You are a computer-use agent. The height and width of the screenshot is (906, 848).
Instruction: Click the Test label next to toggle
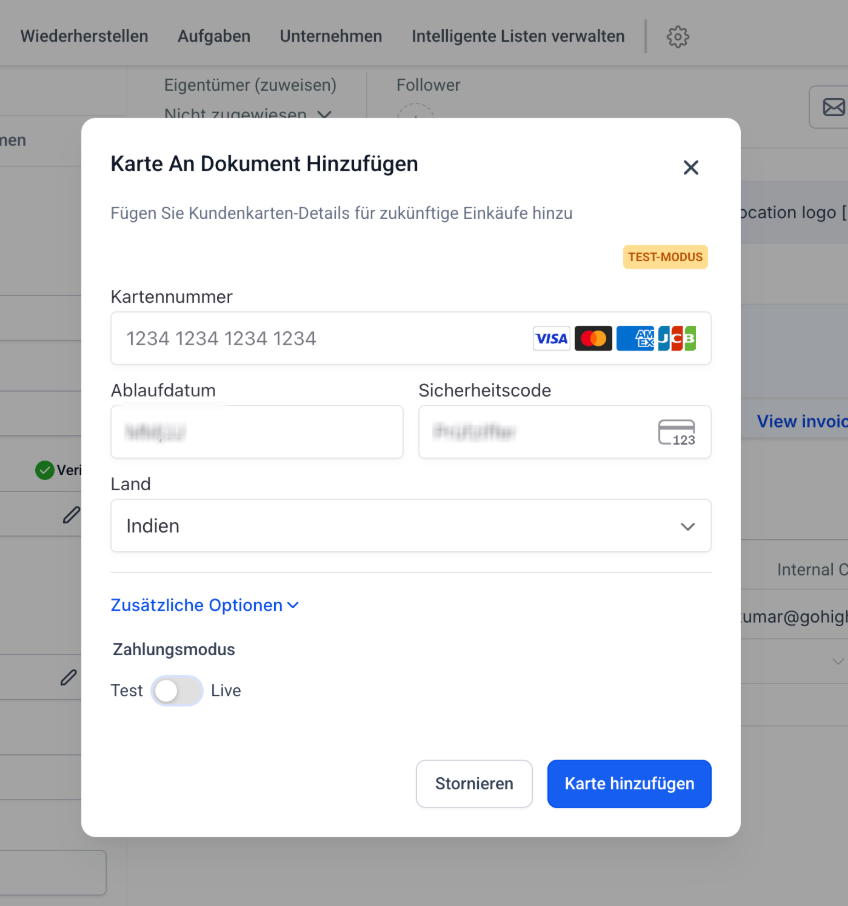127,690
